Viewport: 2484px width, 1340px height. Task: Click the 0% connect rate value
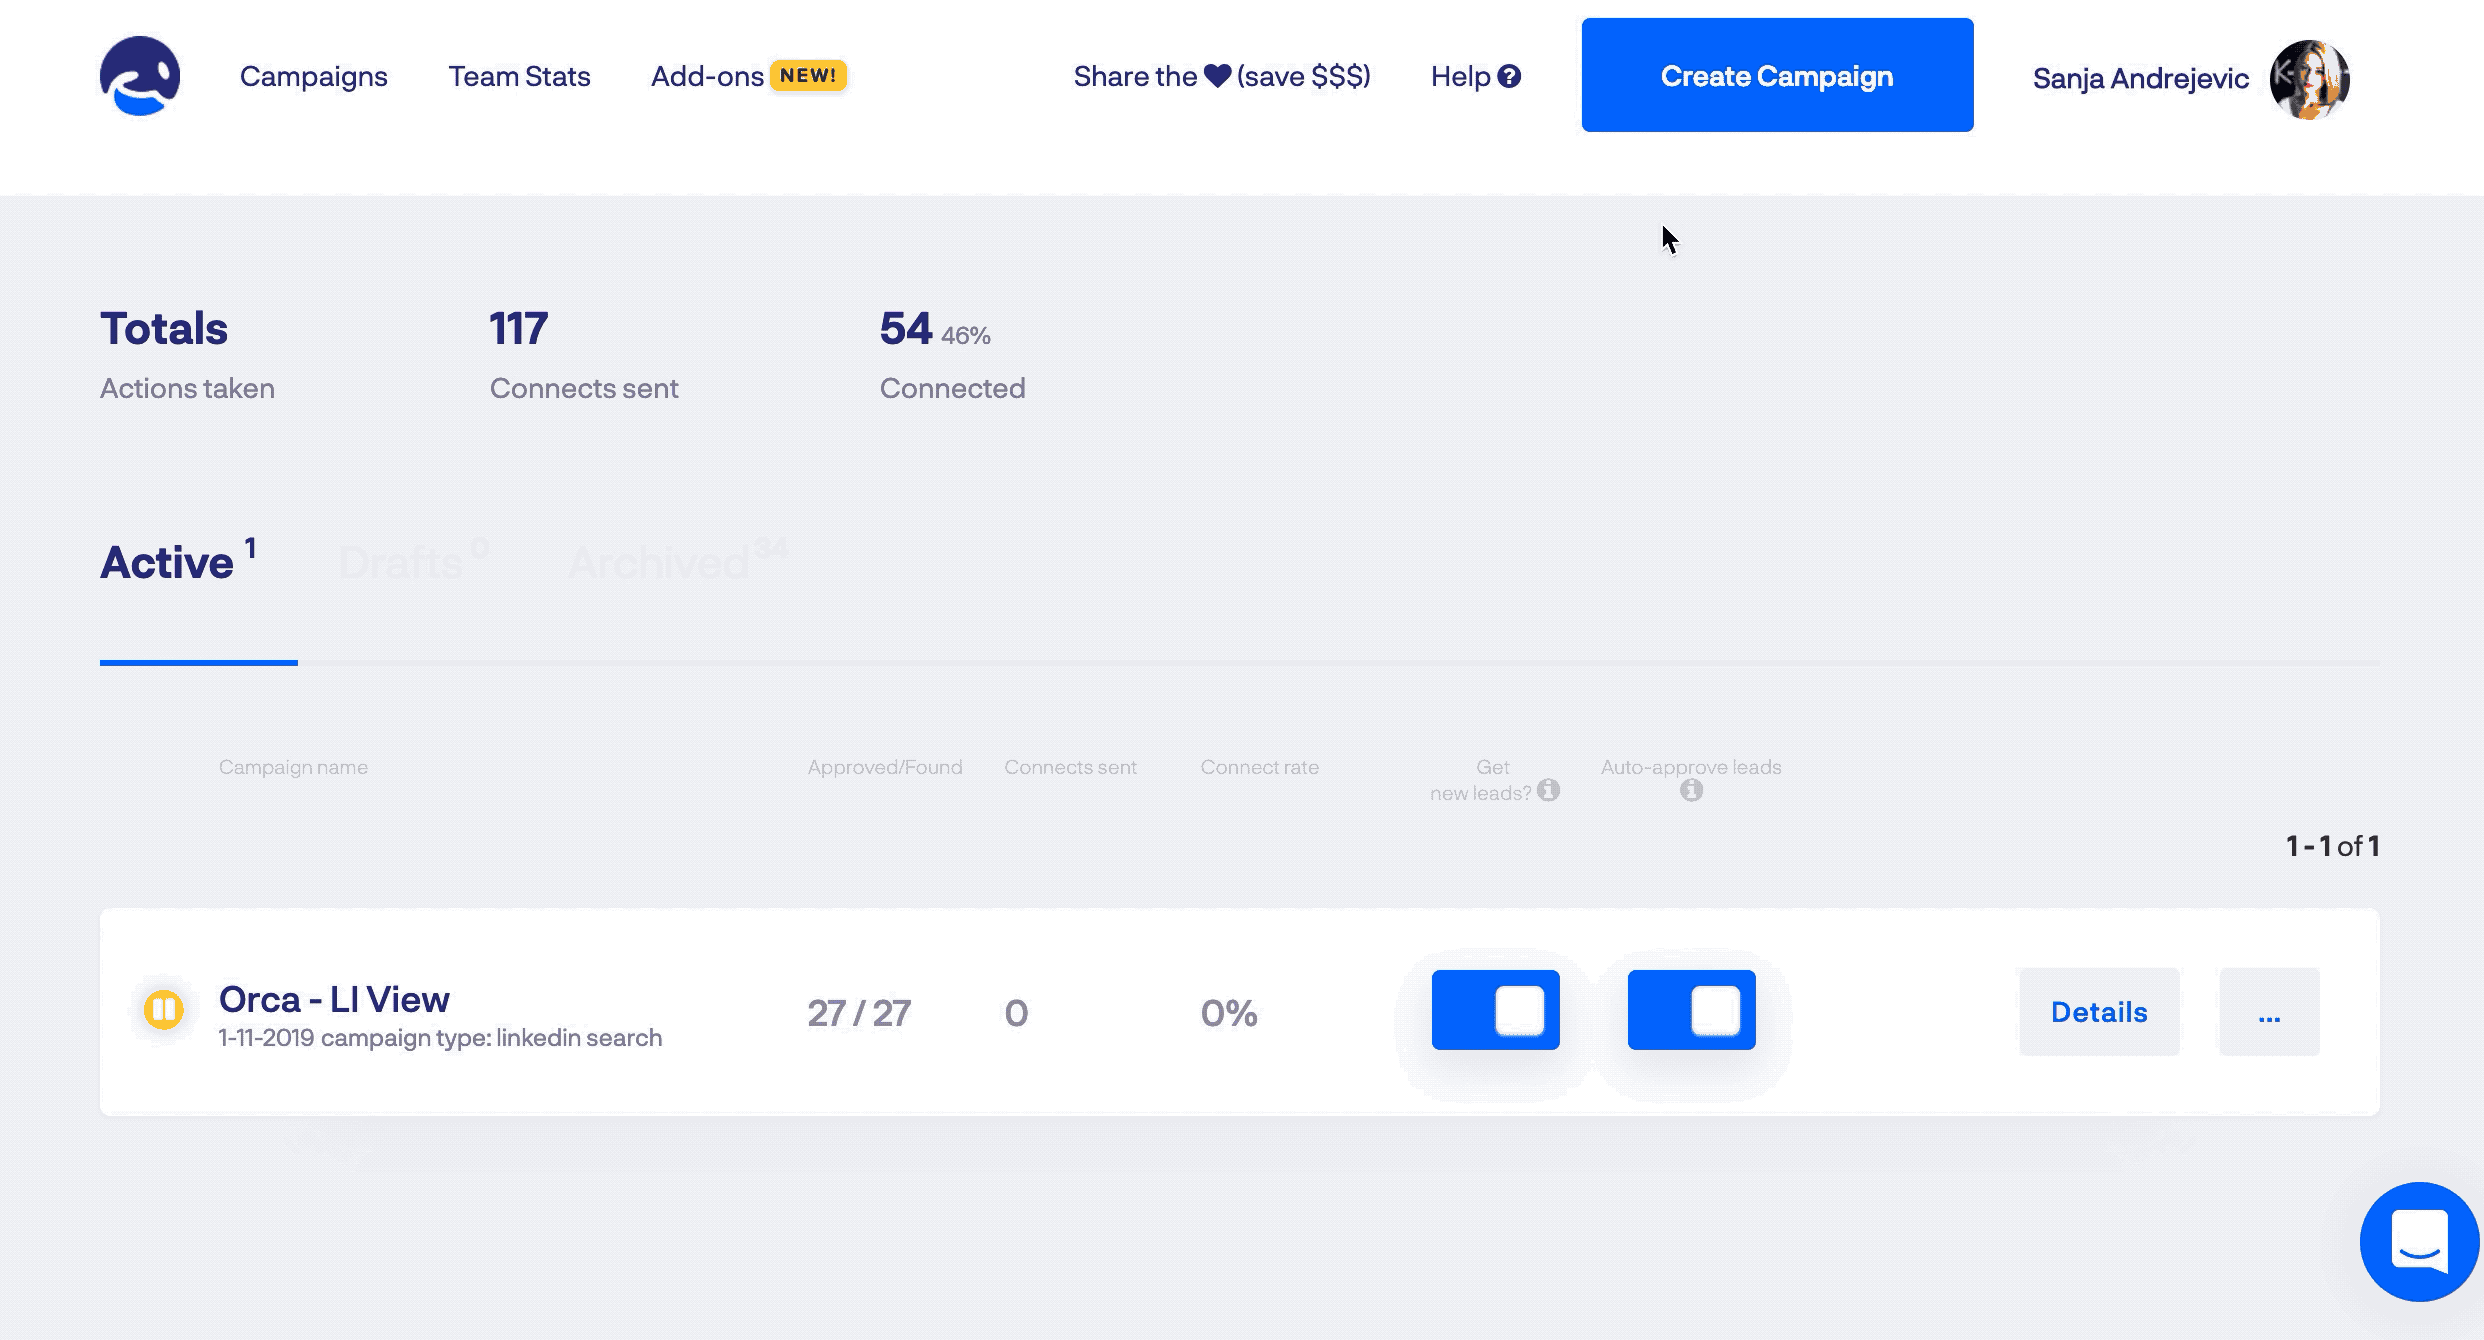tap(1228, 1013)
